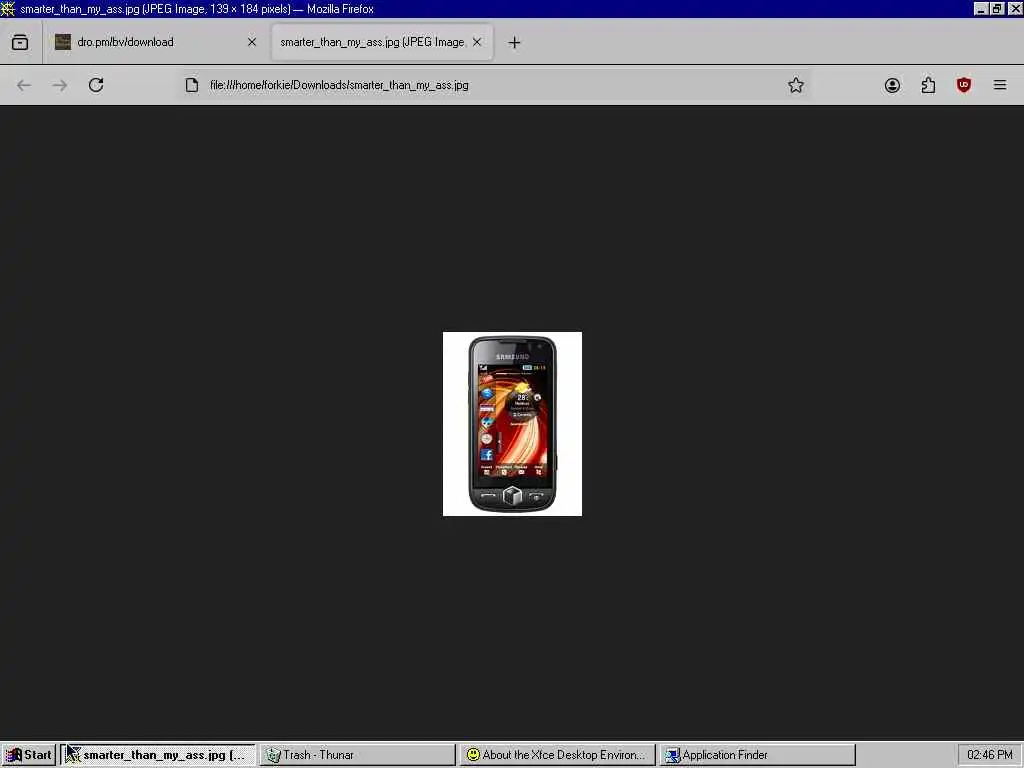Open the Firefox account menu
1024x768 pixels.
[892, 86]
